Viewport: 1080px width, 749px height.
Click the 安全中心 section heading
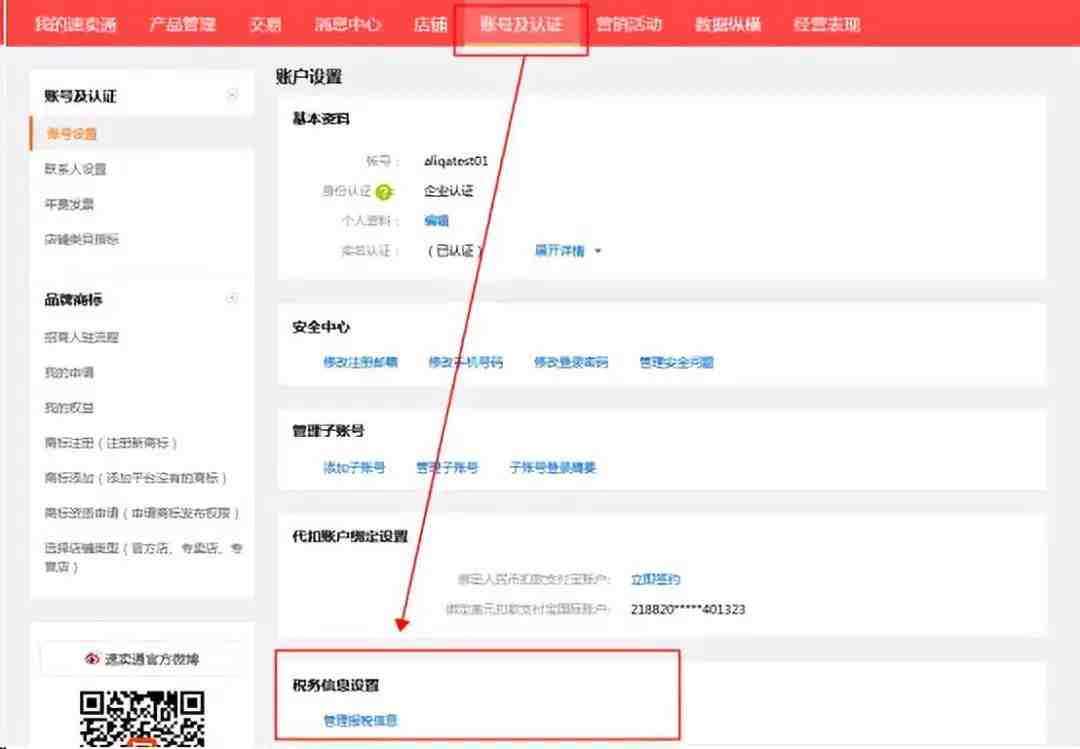click(321, 327)
